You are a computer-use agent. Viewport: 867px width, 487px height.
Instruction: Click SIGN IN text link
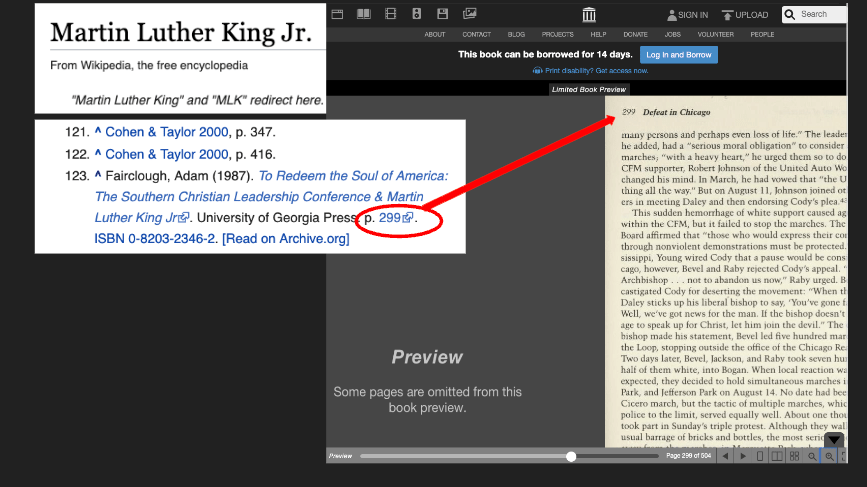pyautogui.click(x=693, y=15)
